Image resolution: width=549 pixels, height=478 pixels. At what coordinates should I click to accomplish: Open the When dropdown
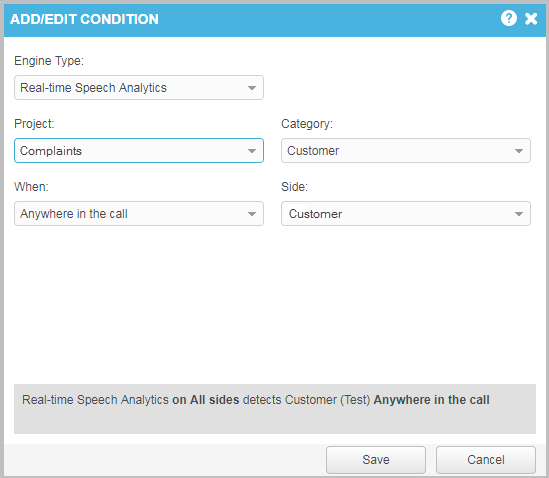139,214
